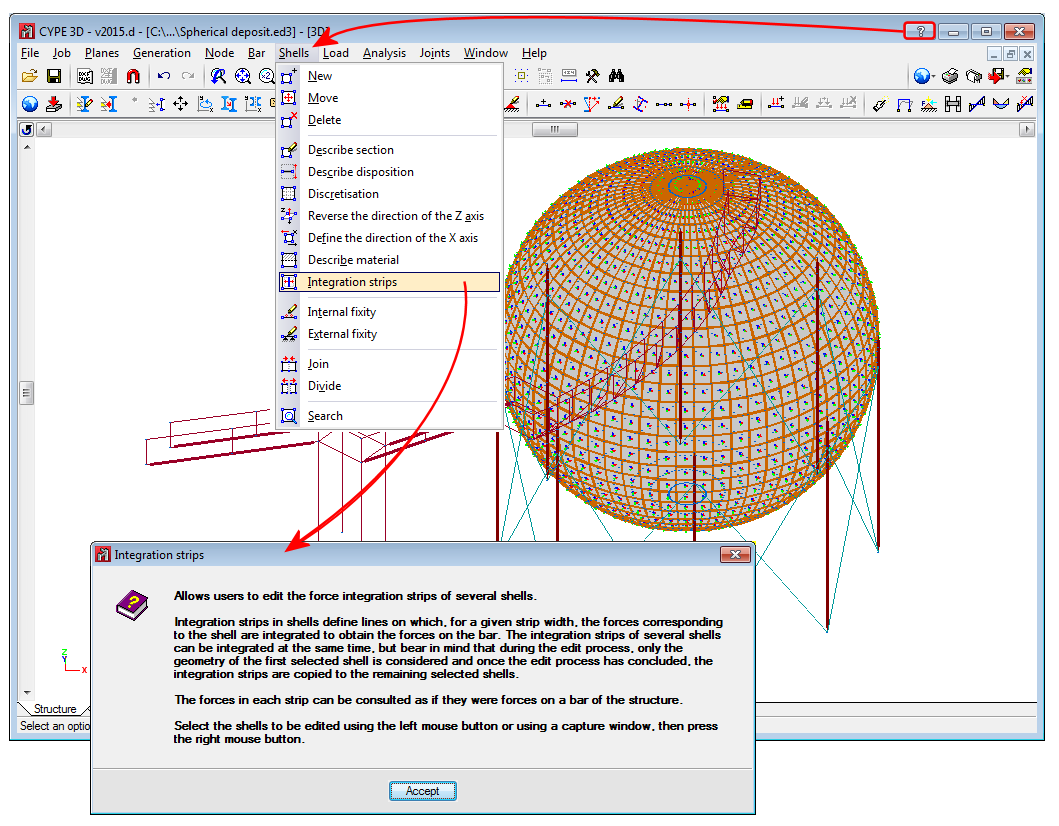Choose New in the Shells menu
This screenshot has height=826, width=1059.
390,76
